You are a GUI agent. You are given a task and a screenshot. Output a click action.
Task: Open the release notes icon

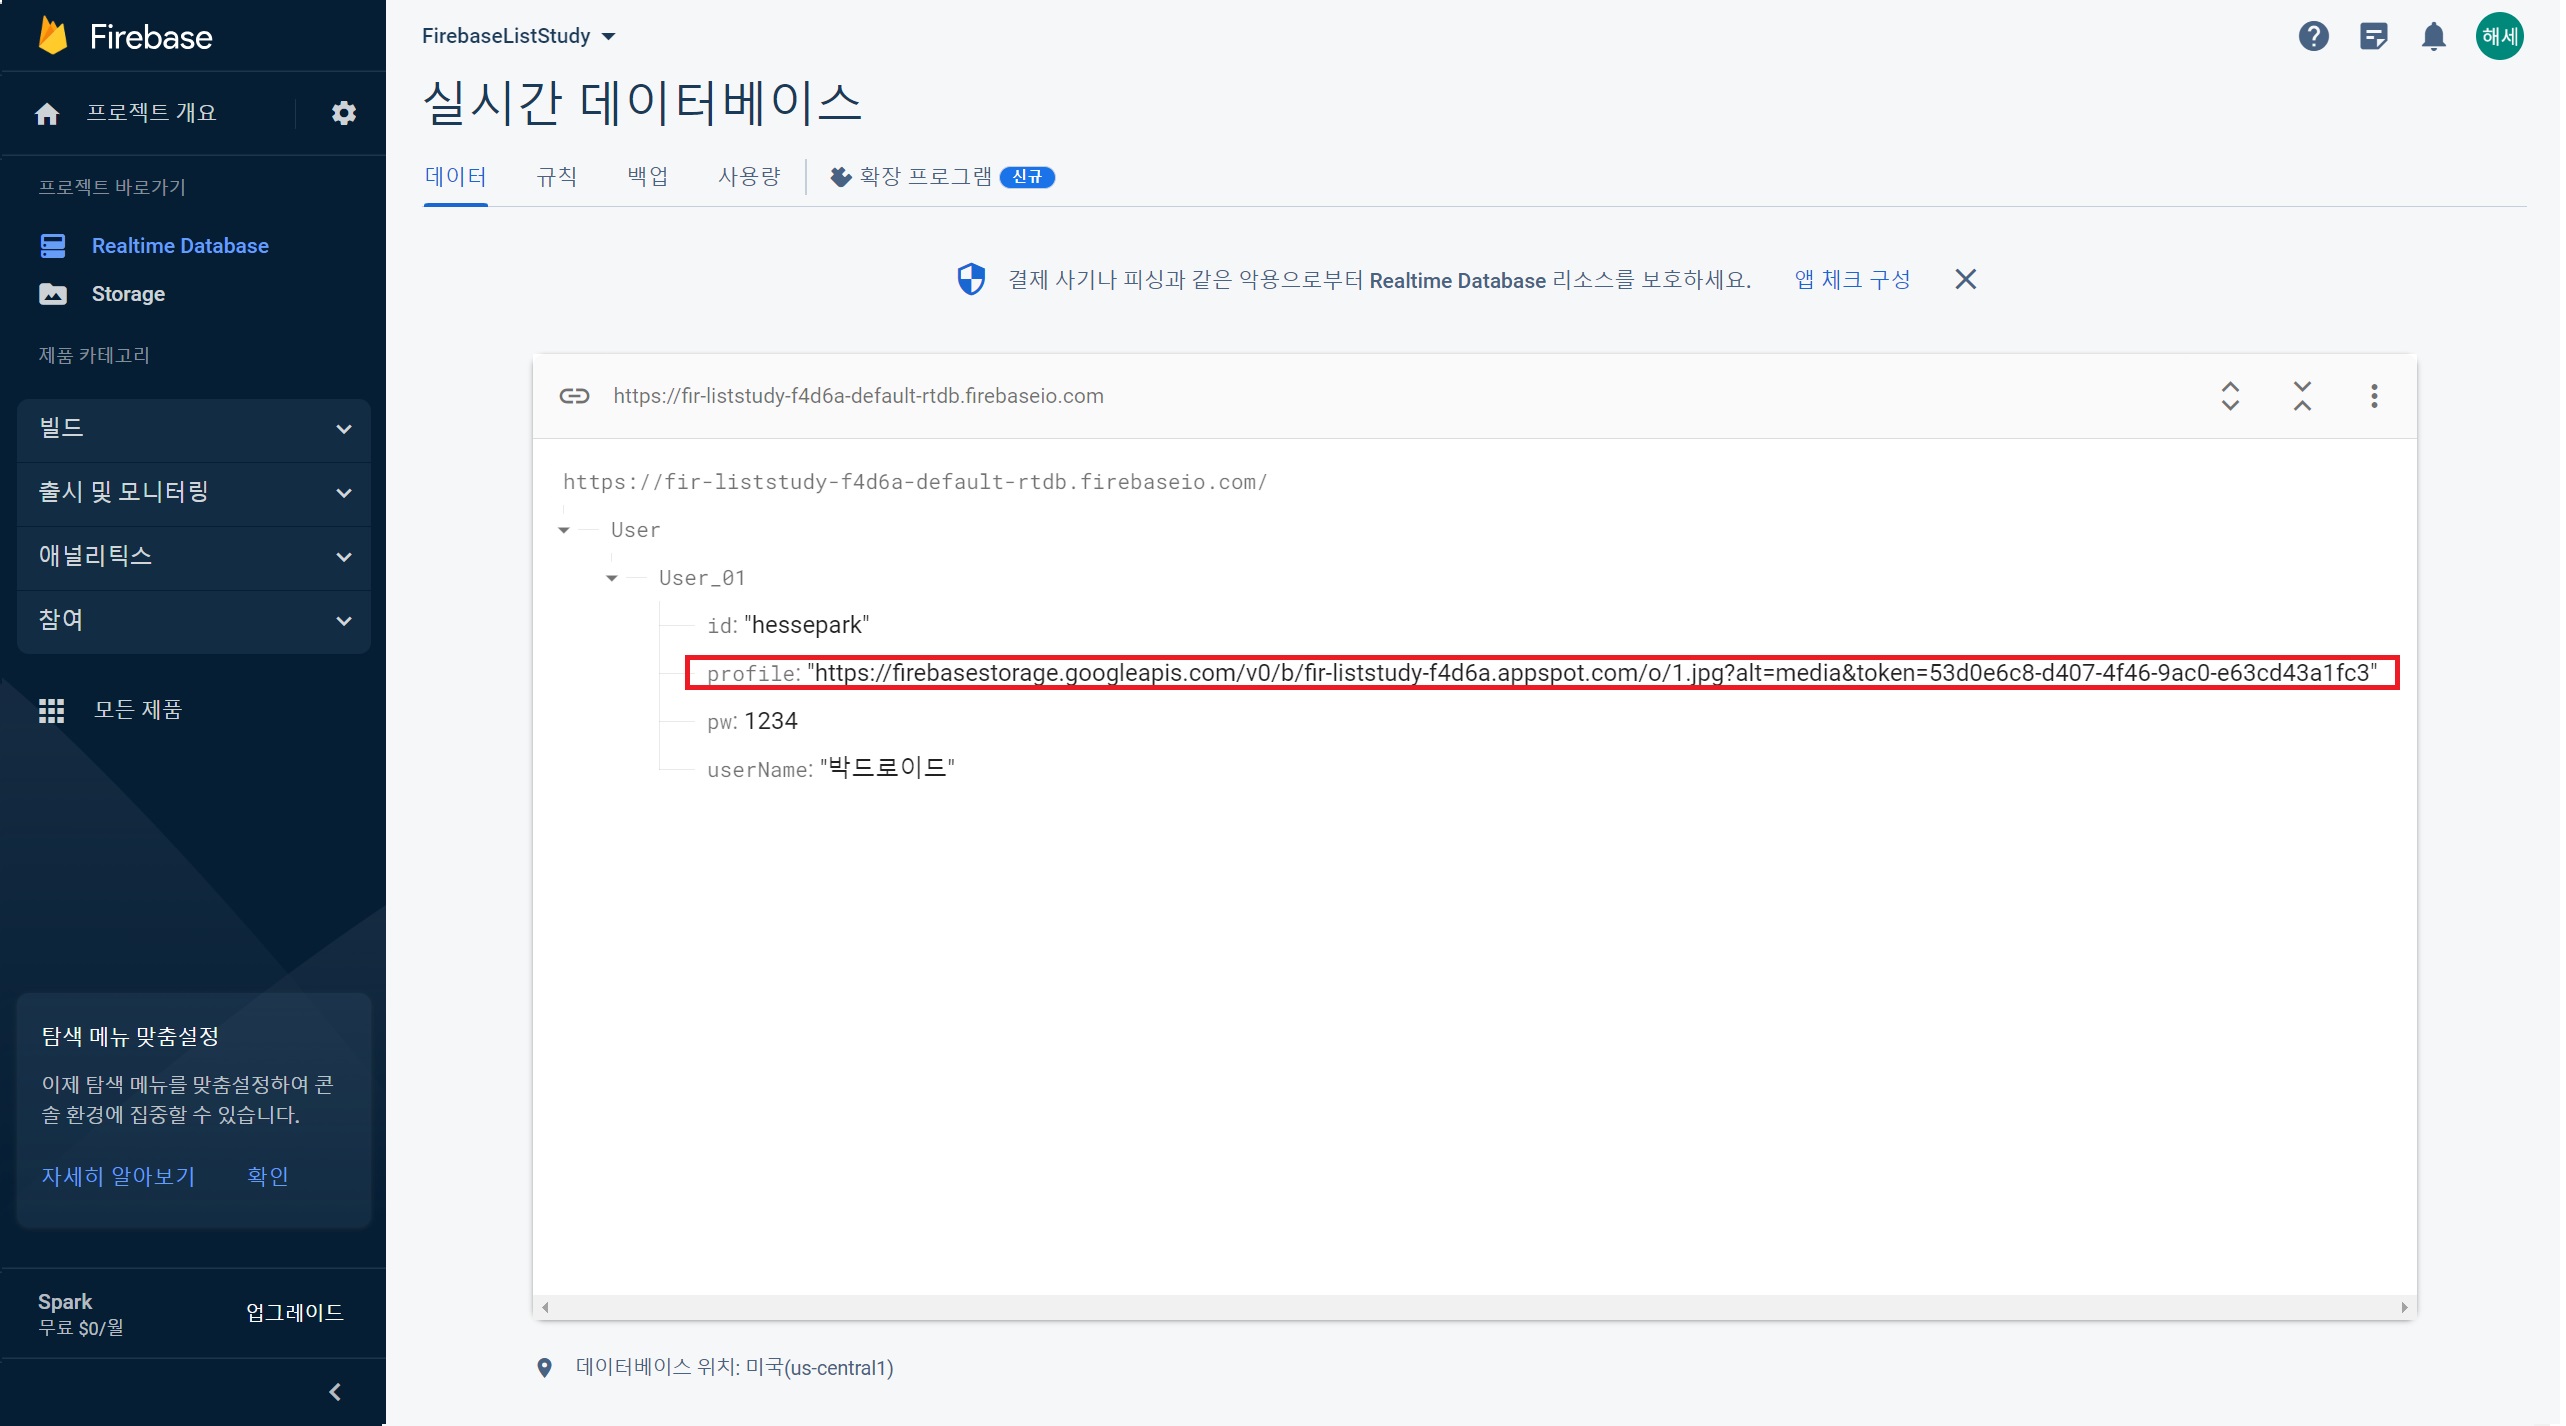coord(2373,36)
